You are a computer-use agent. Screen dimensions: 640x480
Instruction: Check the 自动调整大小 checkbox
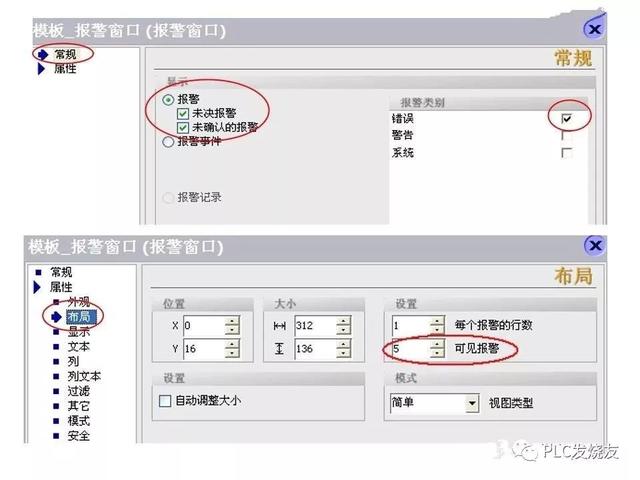[165, 401]
